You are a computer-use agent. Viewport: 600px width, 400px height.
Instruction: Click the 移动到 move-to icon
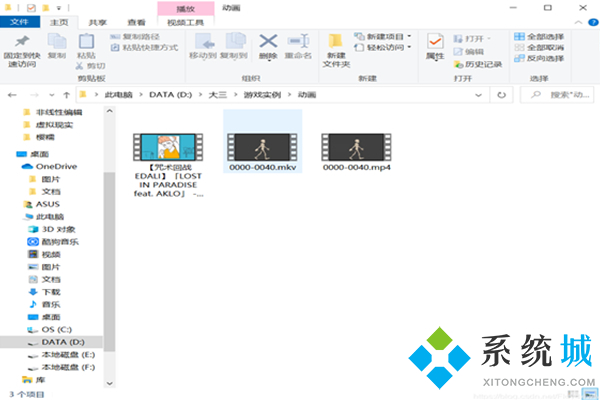(x=205, y=42)
